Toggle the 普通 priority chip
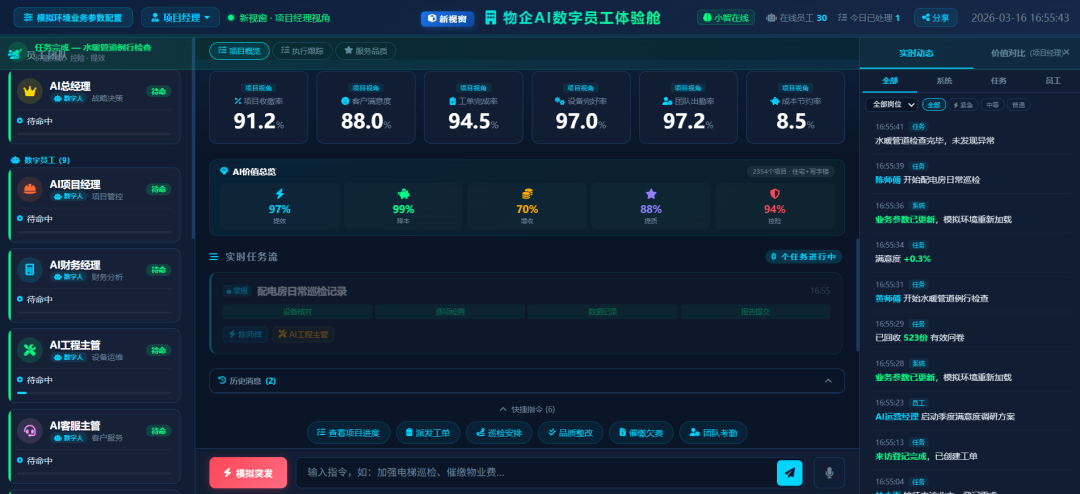The image size is (1080, 494). [x=1019, y=105]
